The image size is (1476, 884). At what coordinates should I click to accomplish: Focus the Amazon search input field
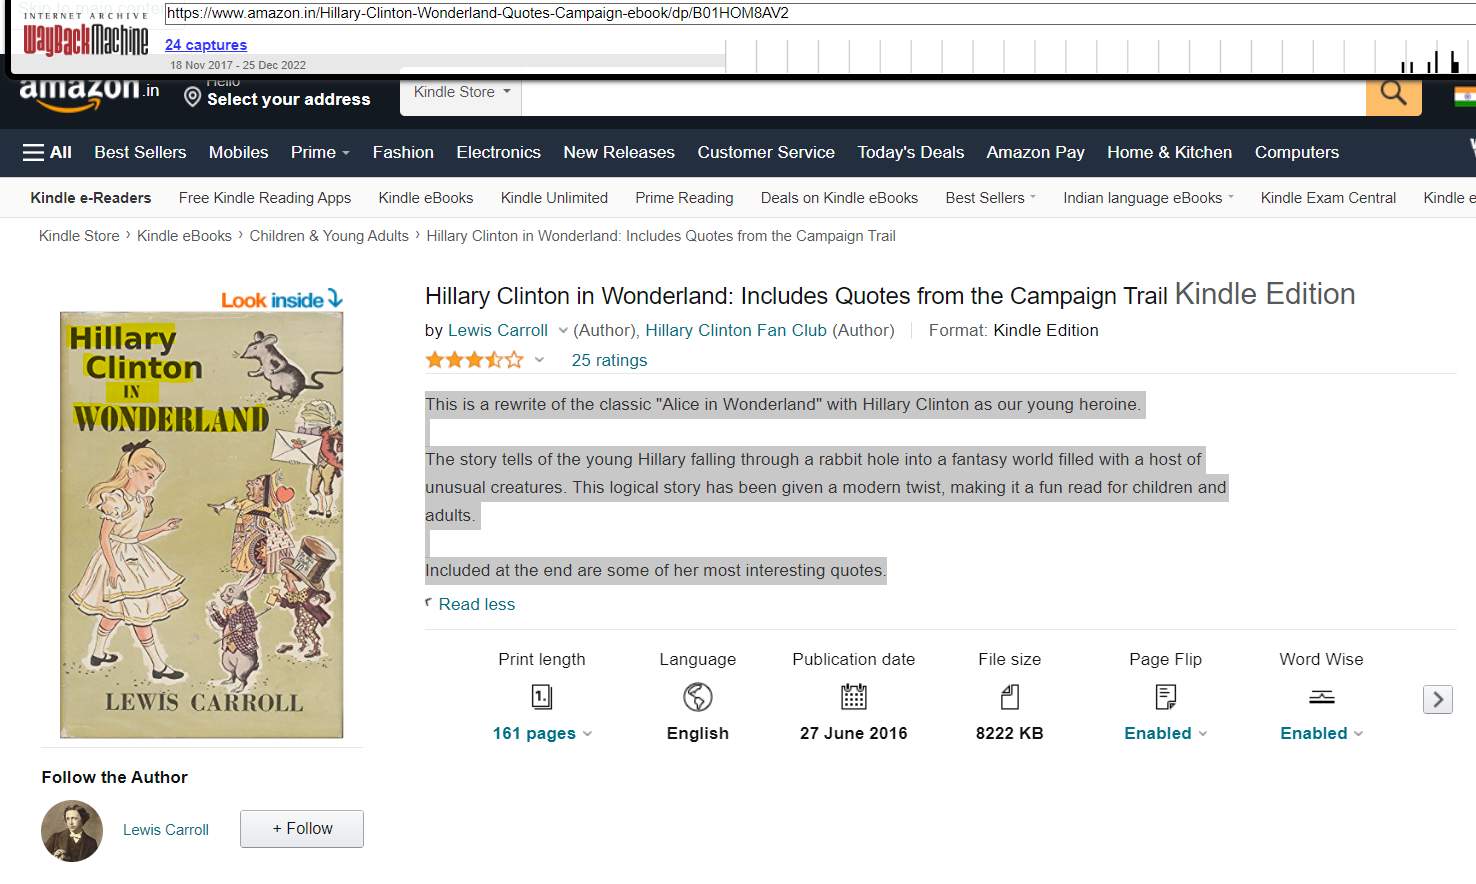pyautogui.click(x=943, y=97)
